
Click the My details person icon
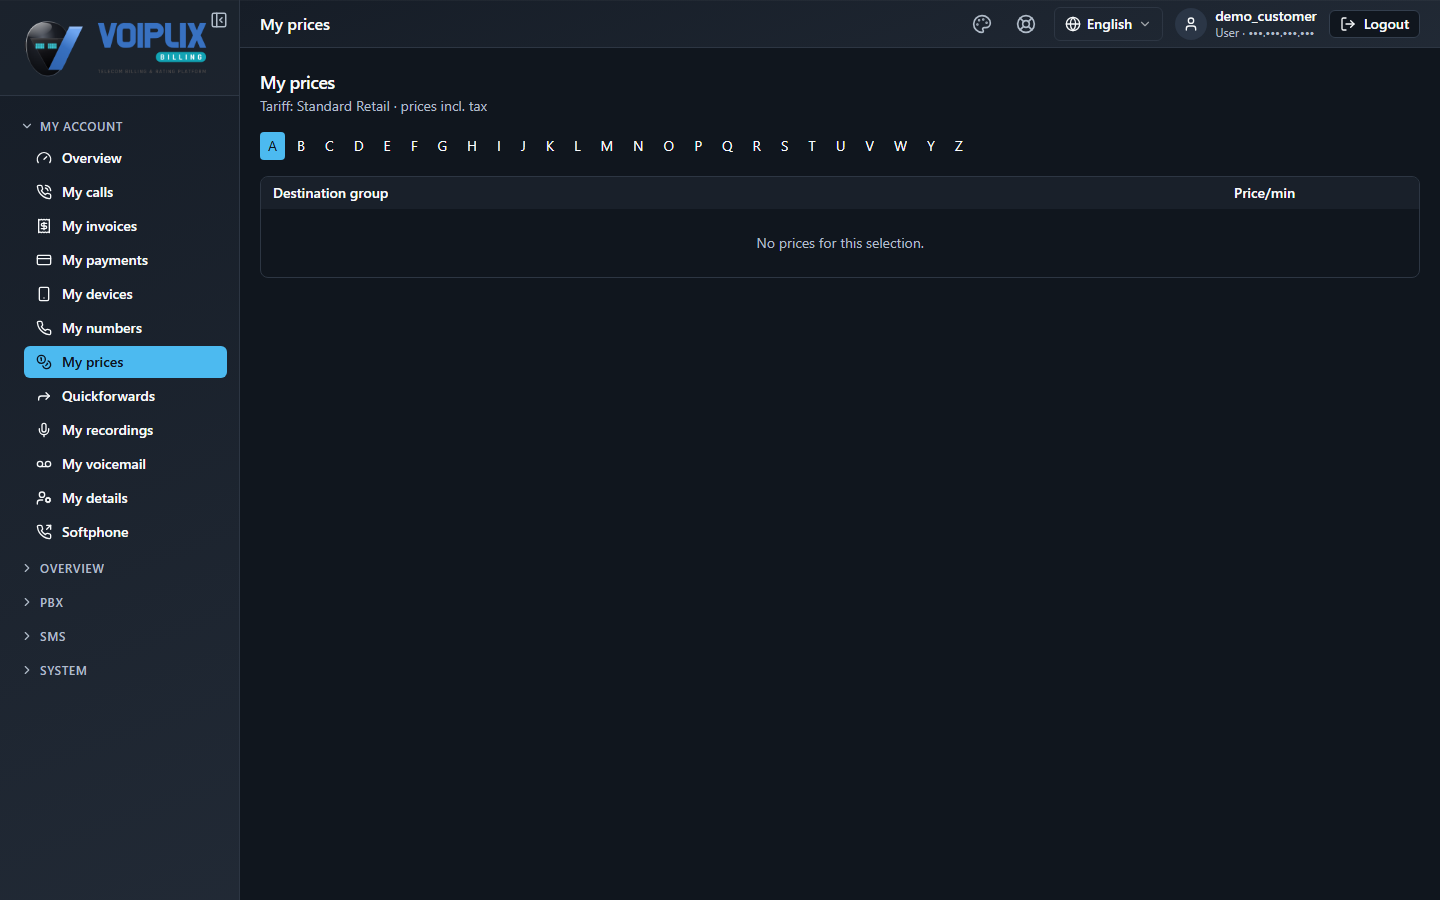pyautogui.click(x=44, y=498)
